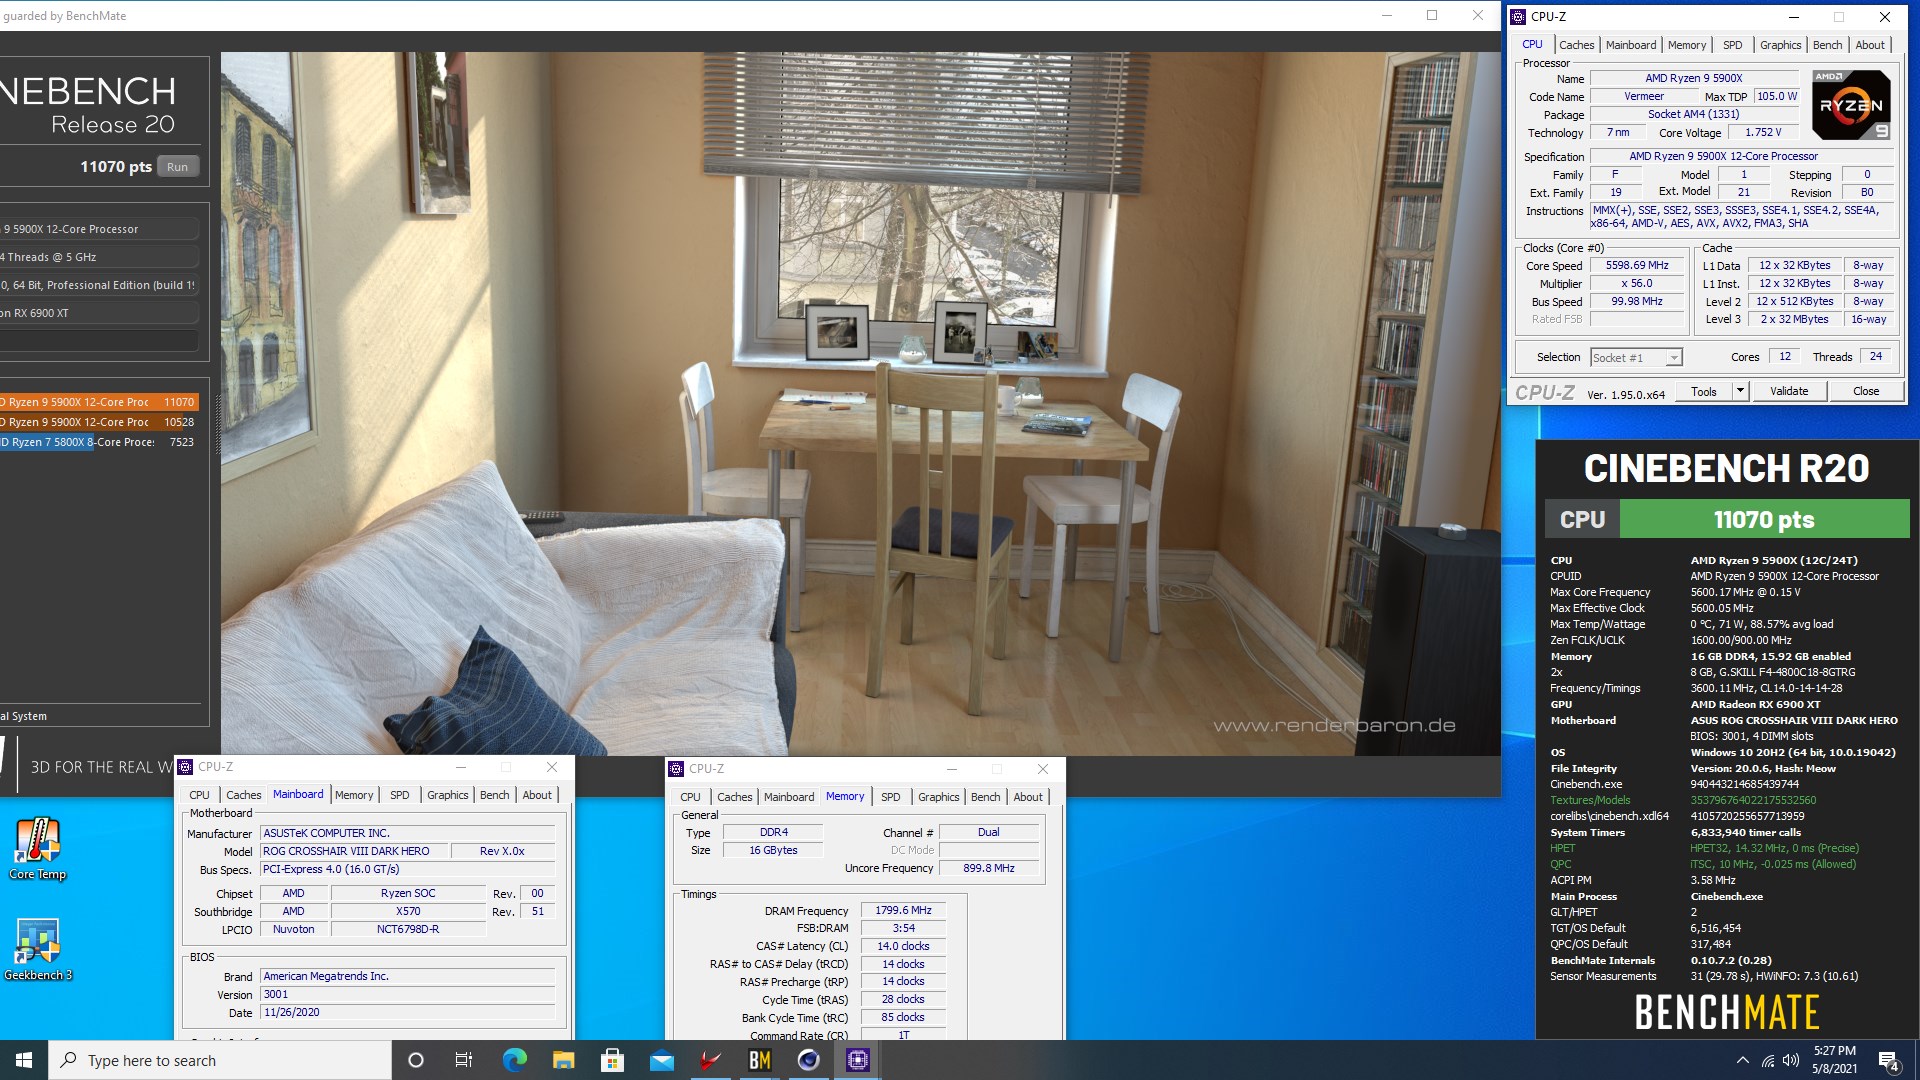The width and height of the screenshot is (1920, 1080).
Task: Open volume control tray icon
Action: tap(1791, 1060)
